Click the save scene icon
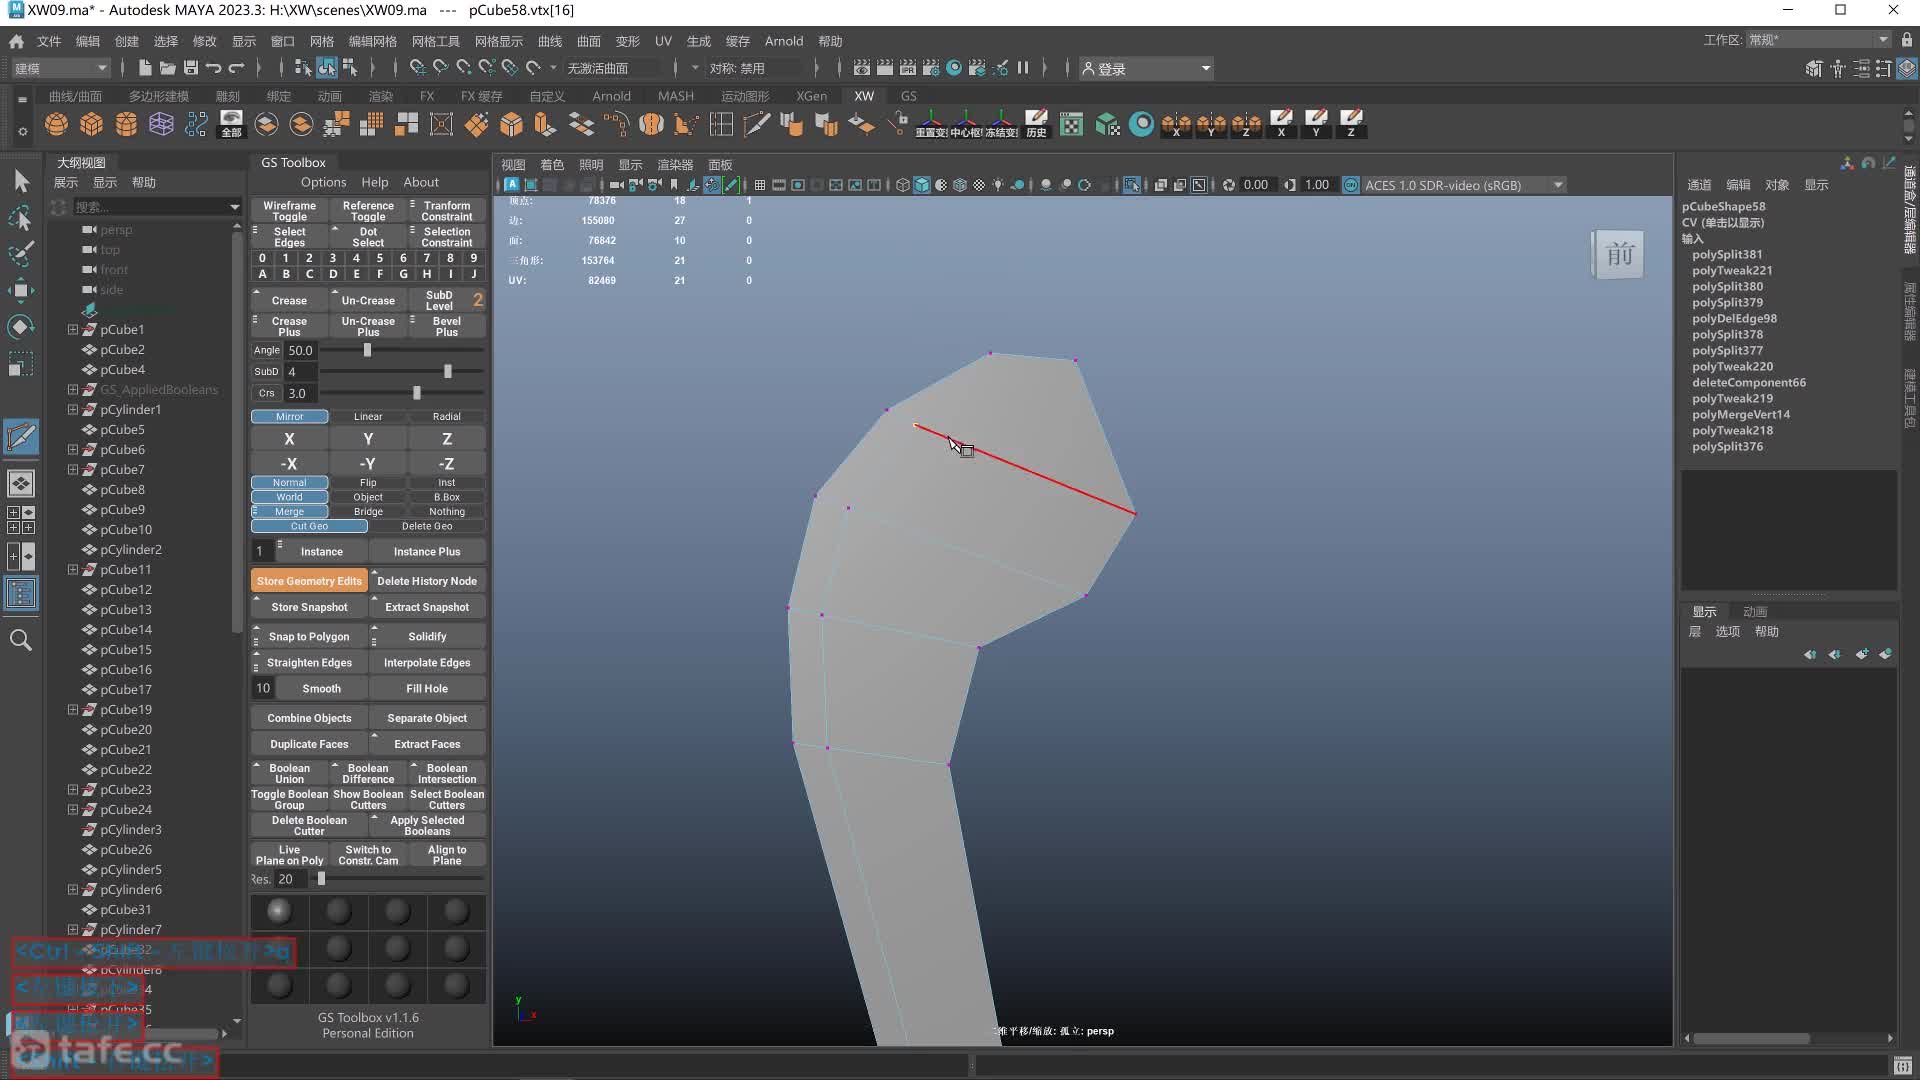Image resolution: width=1920 pixels, height=1080 pixels. 190,68
